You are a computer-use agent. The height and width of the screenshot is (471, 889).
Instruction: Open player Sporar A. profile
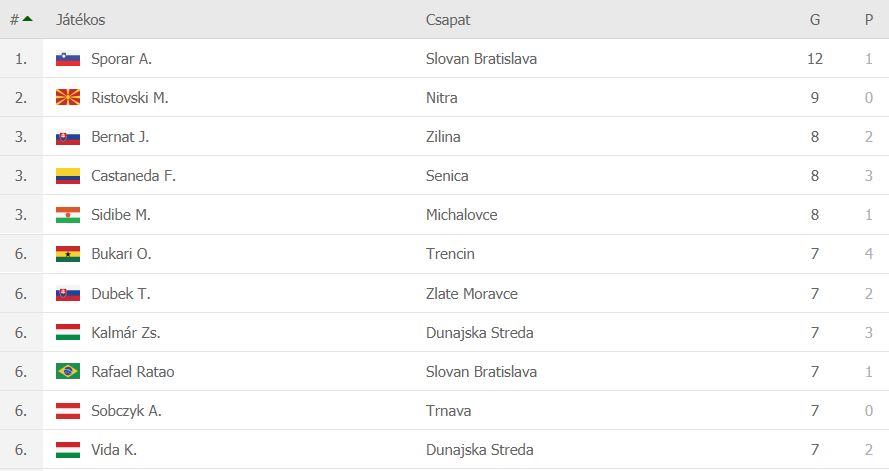121,59
